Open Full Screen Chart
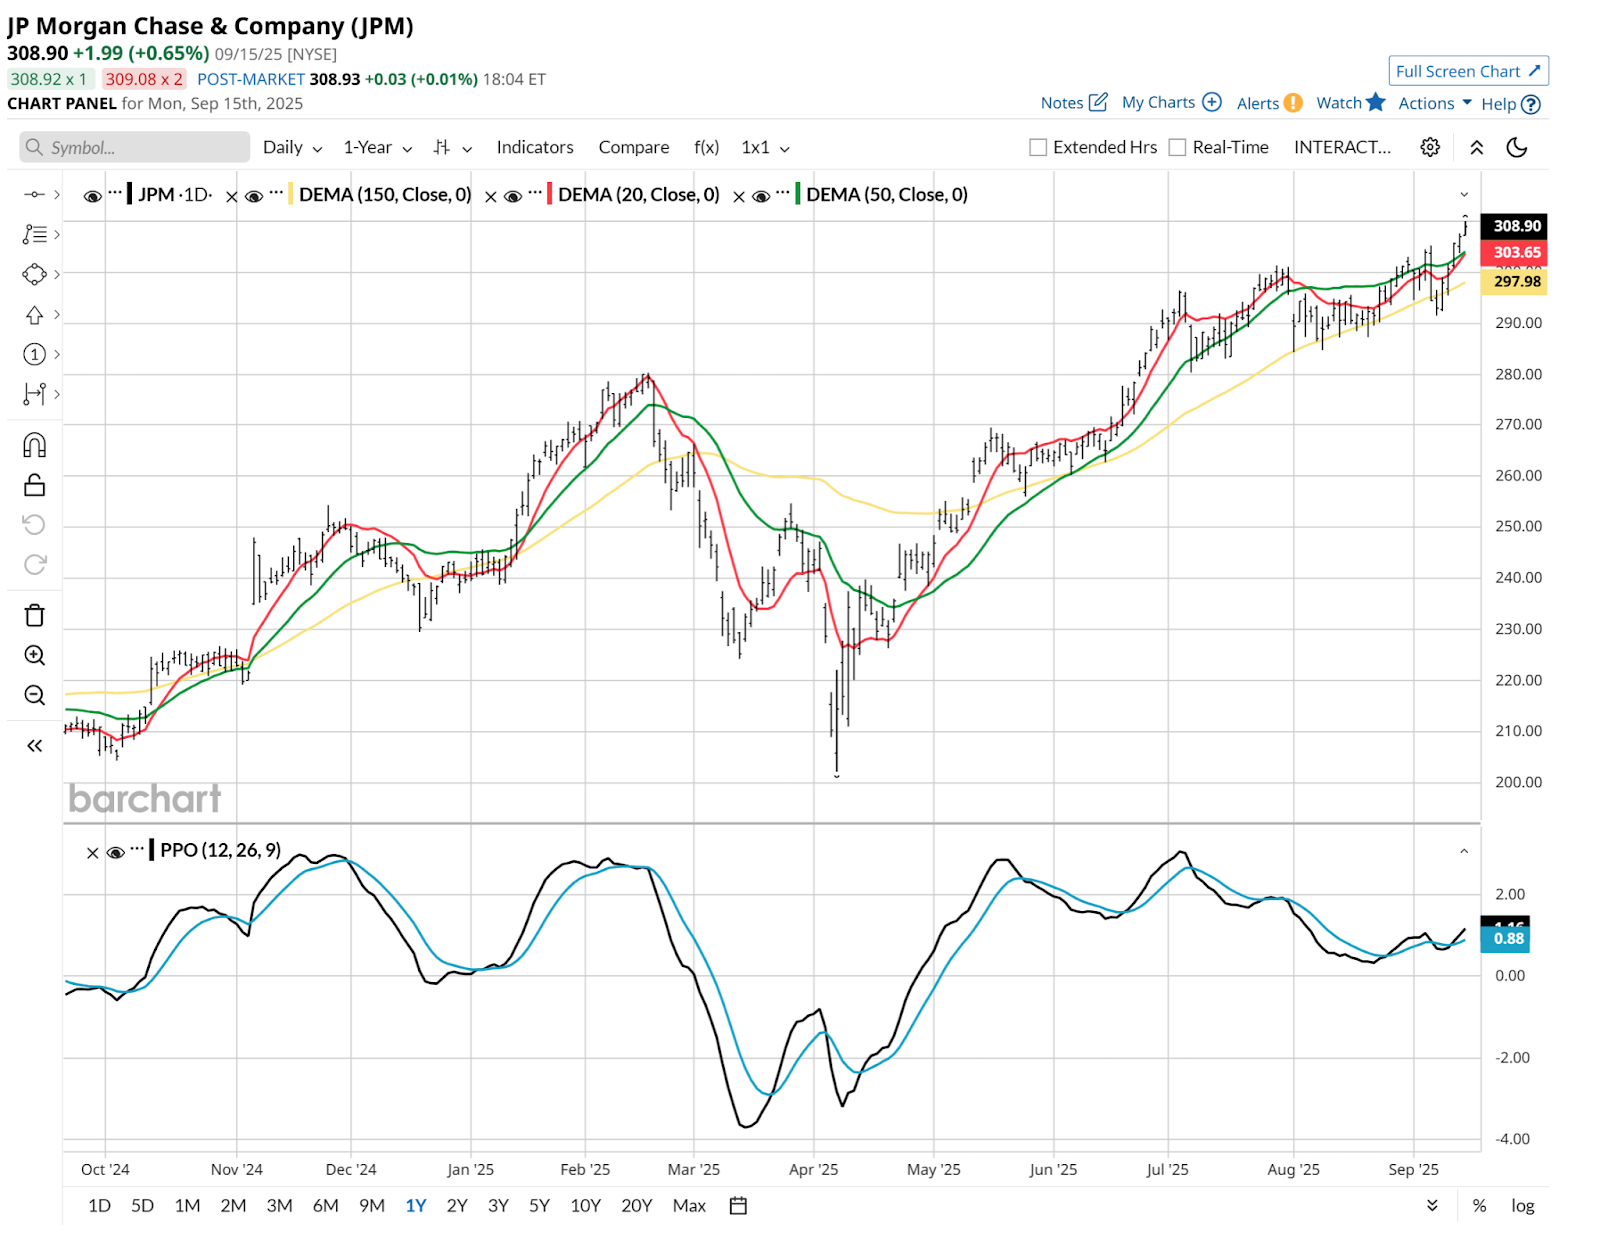 (1468, 71)
